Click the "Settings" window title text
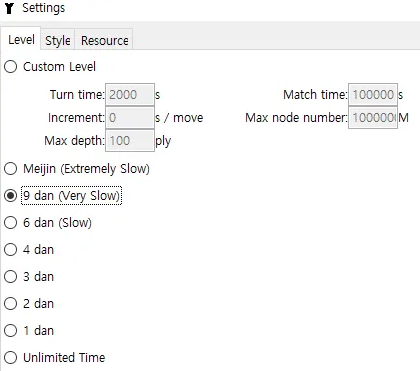Screen dimensions: 420x371 click(44, 8)
